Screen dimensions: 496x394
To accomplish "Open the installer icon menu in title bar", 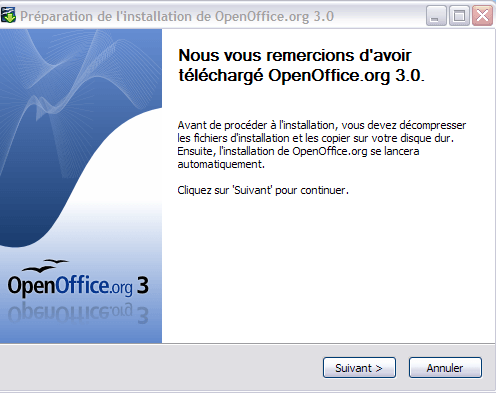I will pyautogui.click(x=8, y=16).
